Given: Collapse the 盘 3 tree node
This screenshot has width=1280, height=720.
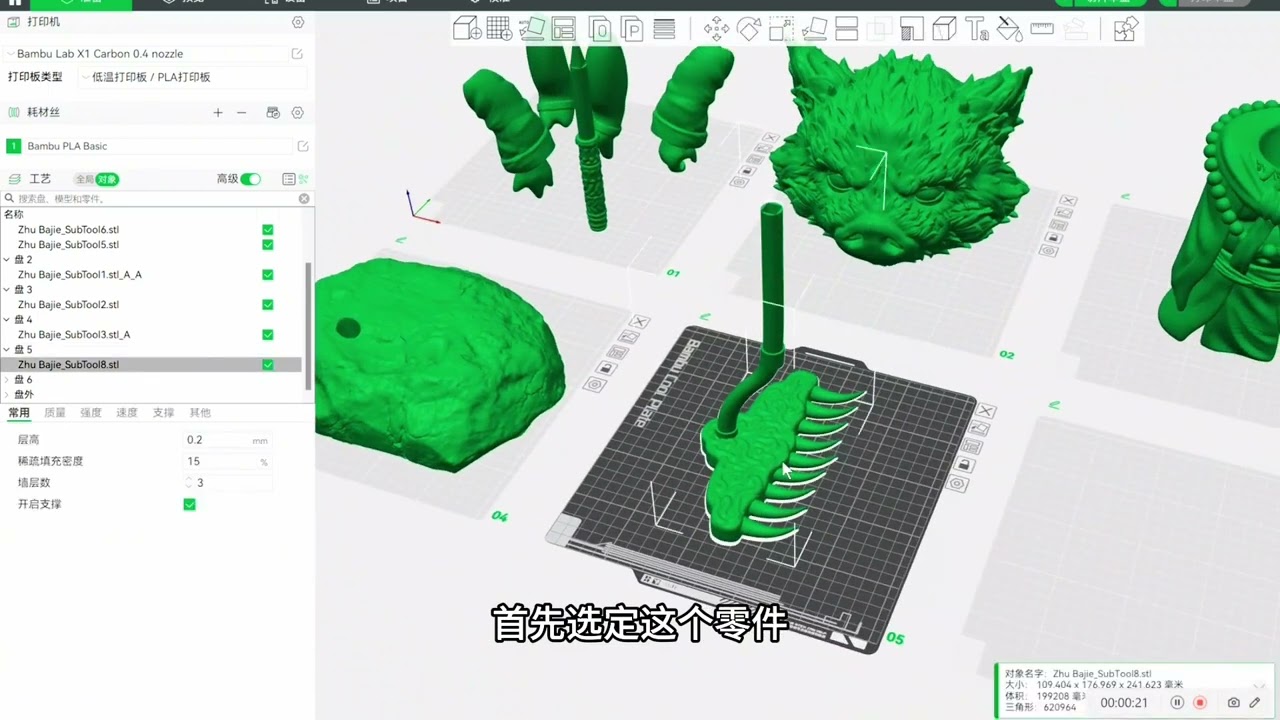Looking at the screenshot, I should [x=7, y=290].
